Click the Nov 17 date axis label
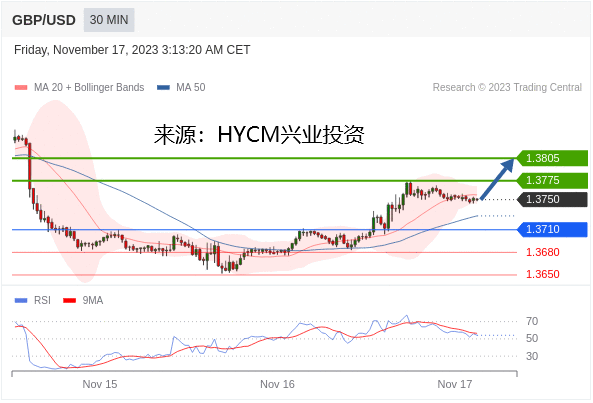593x403 pixels. 455,384
